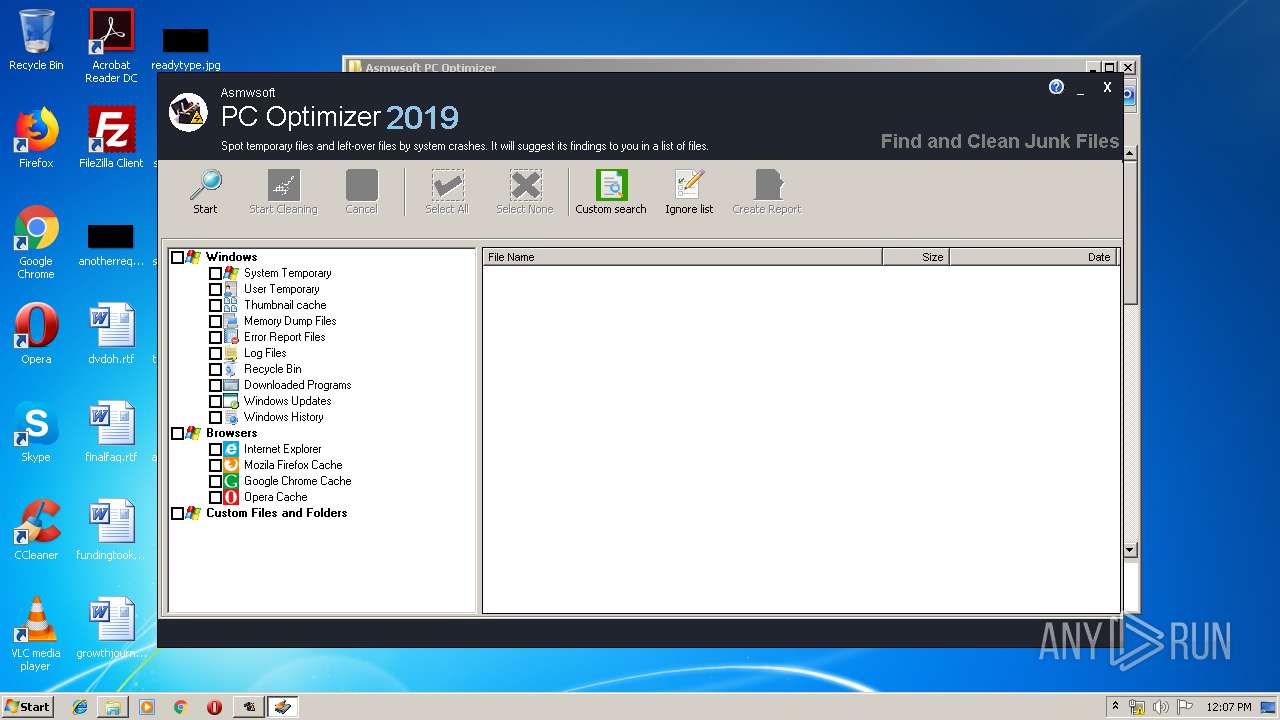Open the Windows Start menu
The width and height of the screenshot is (1280, 720).
(x=28, y=706)
